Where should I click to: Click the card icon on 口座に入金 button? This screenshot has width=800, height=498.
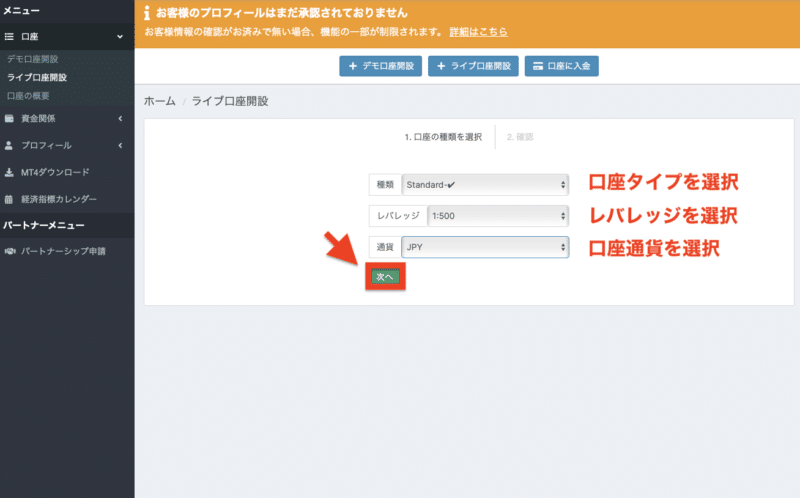coord(538,66)
